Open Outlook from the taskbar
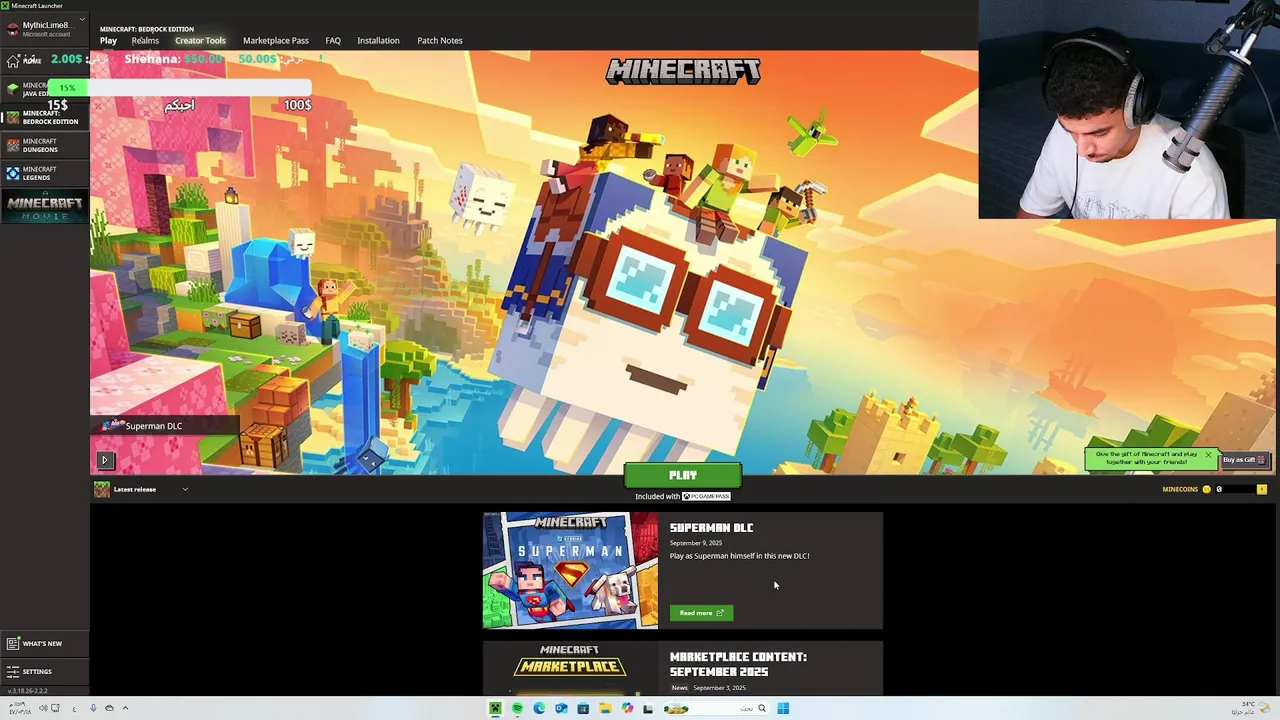The image size is (1280, 720). 561,708
